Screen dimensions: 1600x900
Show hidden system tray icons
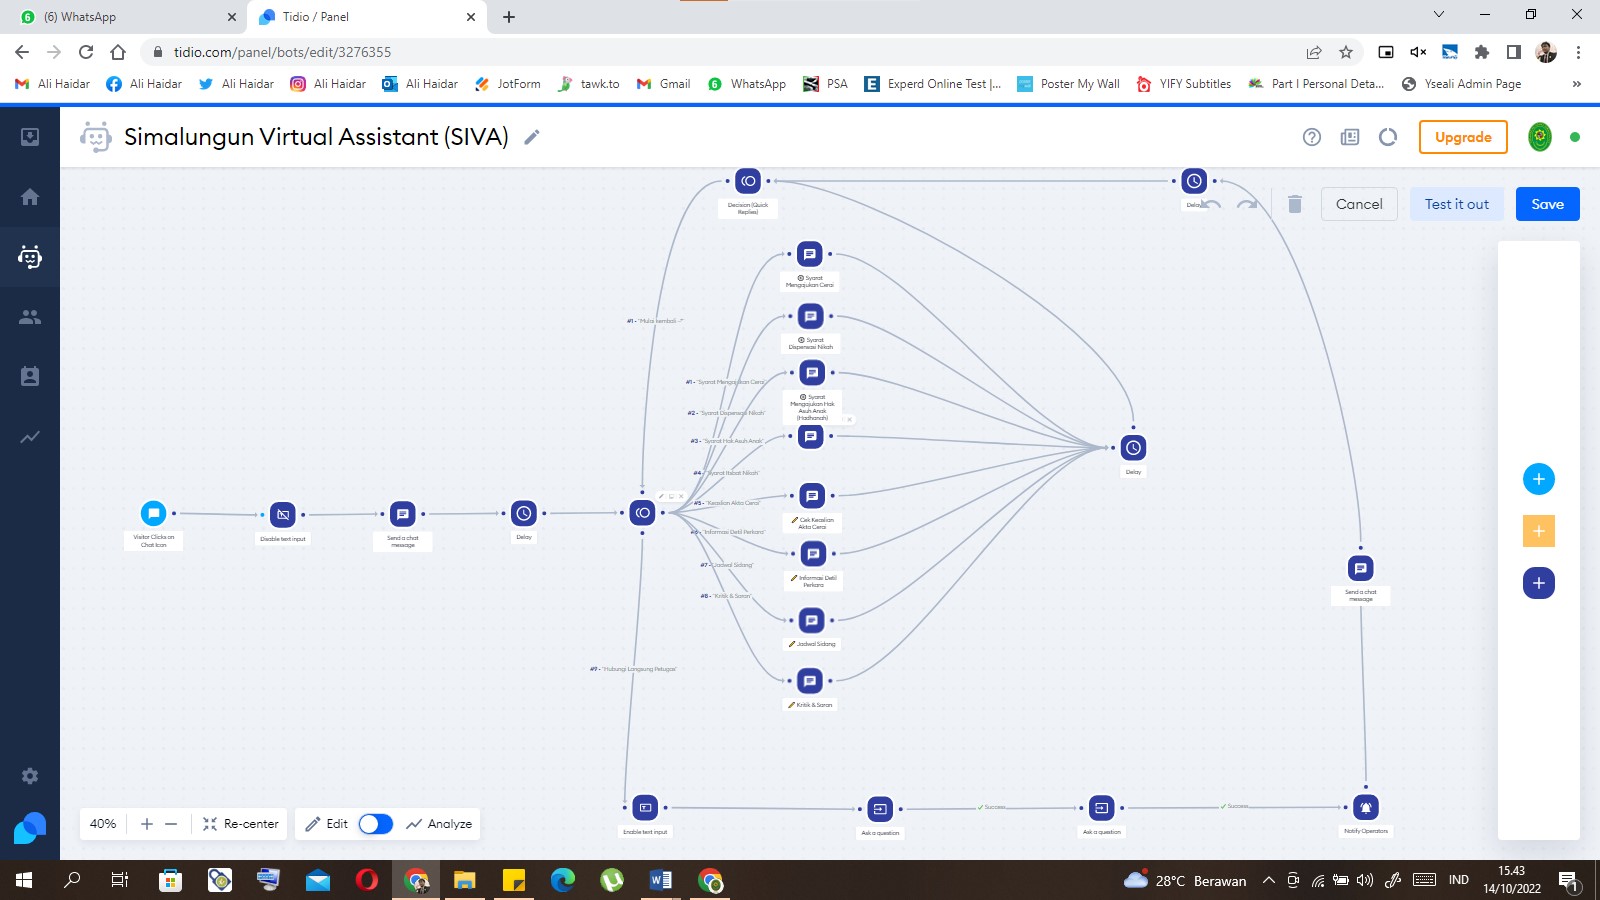[x=1268, y=880]
